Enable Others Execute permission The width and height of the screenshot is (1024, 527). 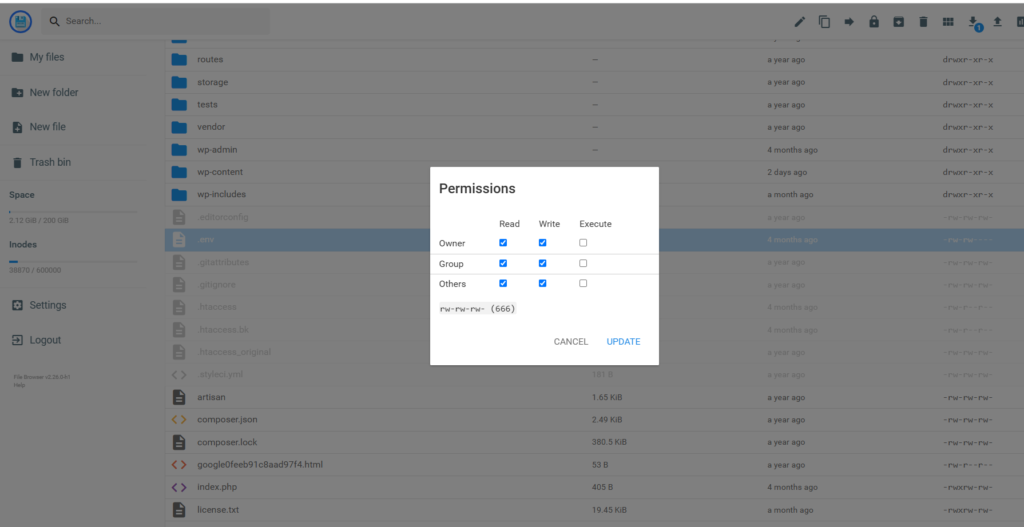tap(583, 283)
